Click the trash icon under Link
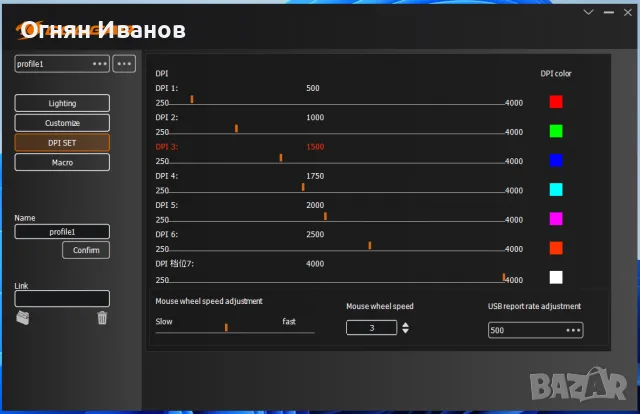This screenshot has height=414, width=640. [102, 318]
